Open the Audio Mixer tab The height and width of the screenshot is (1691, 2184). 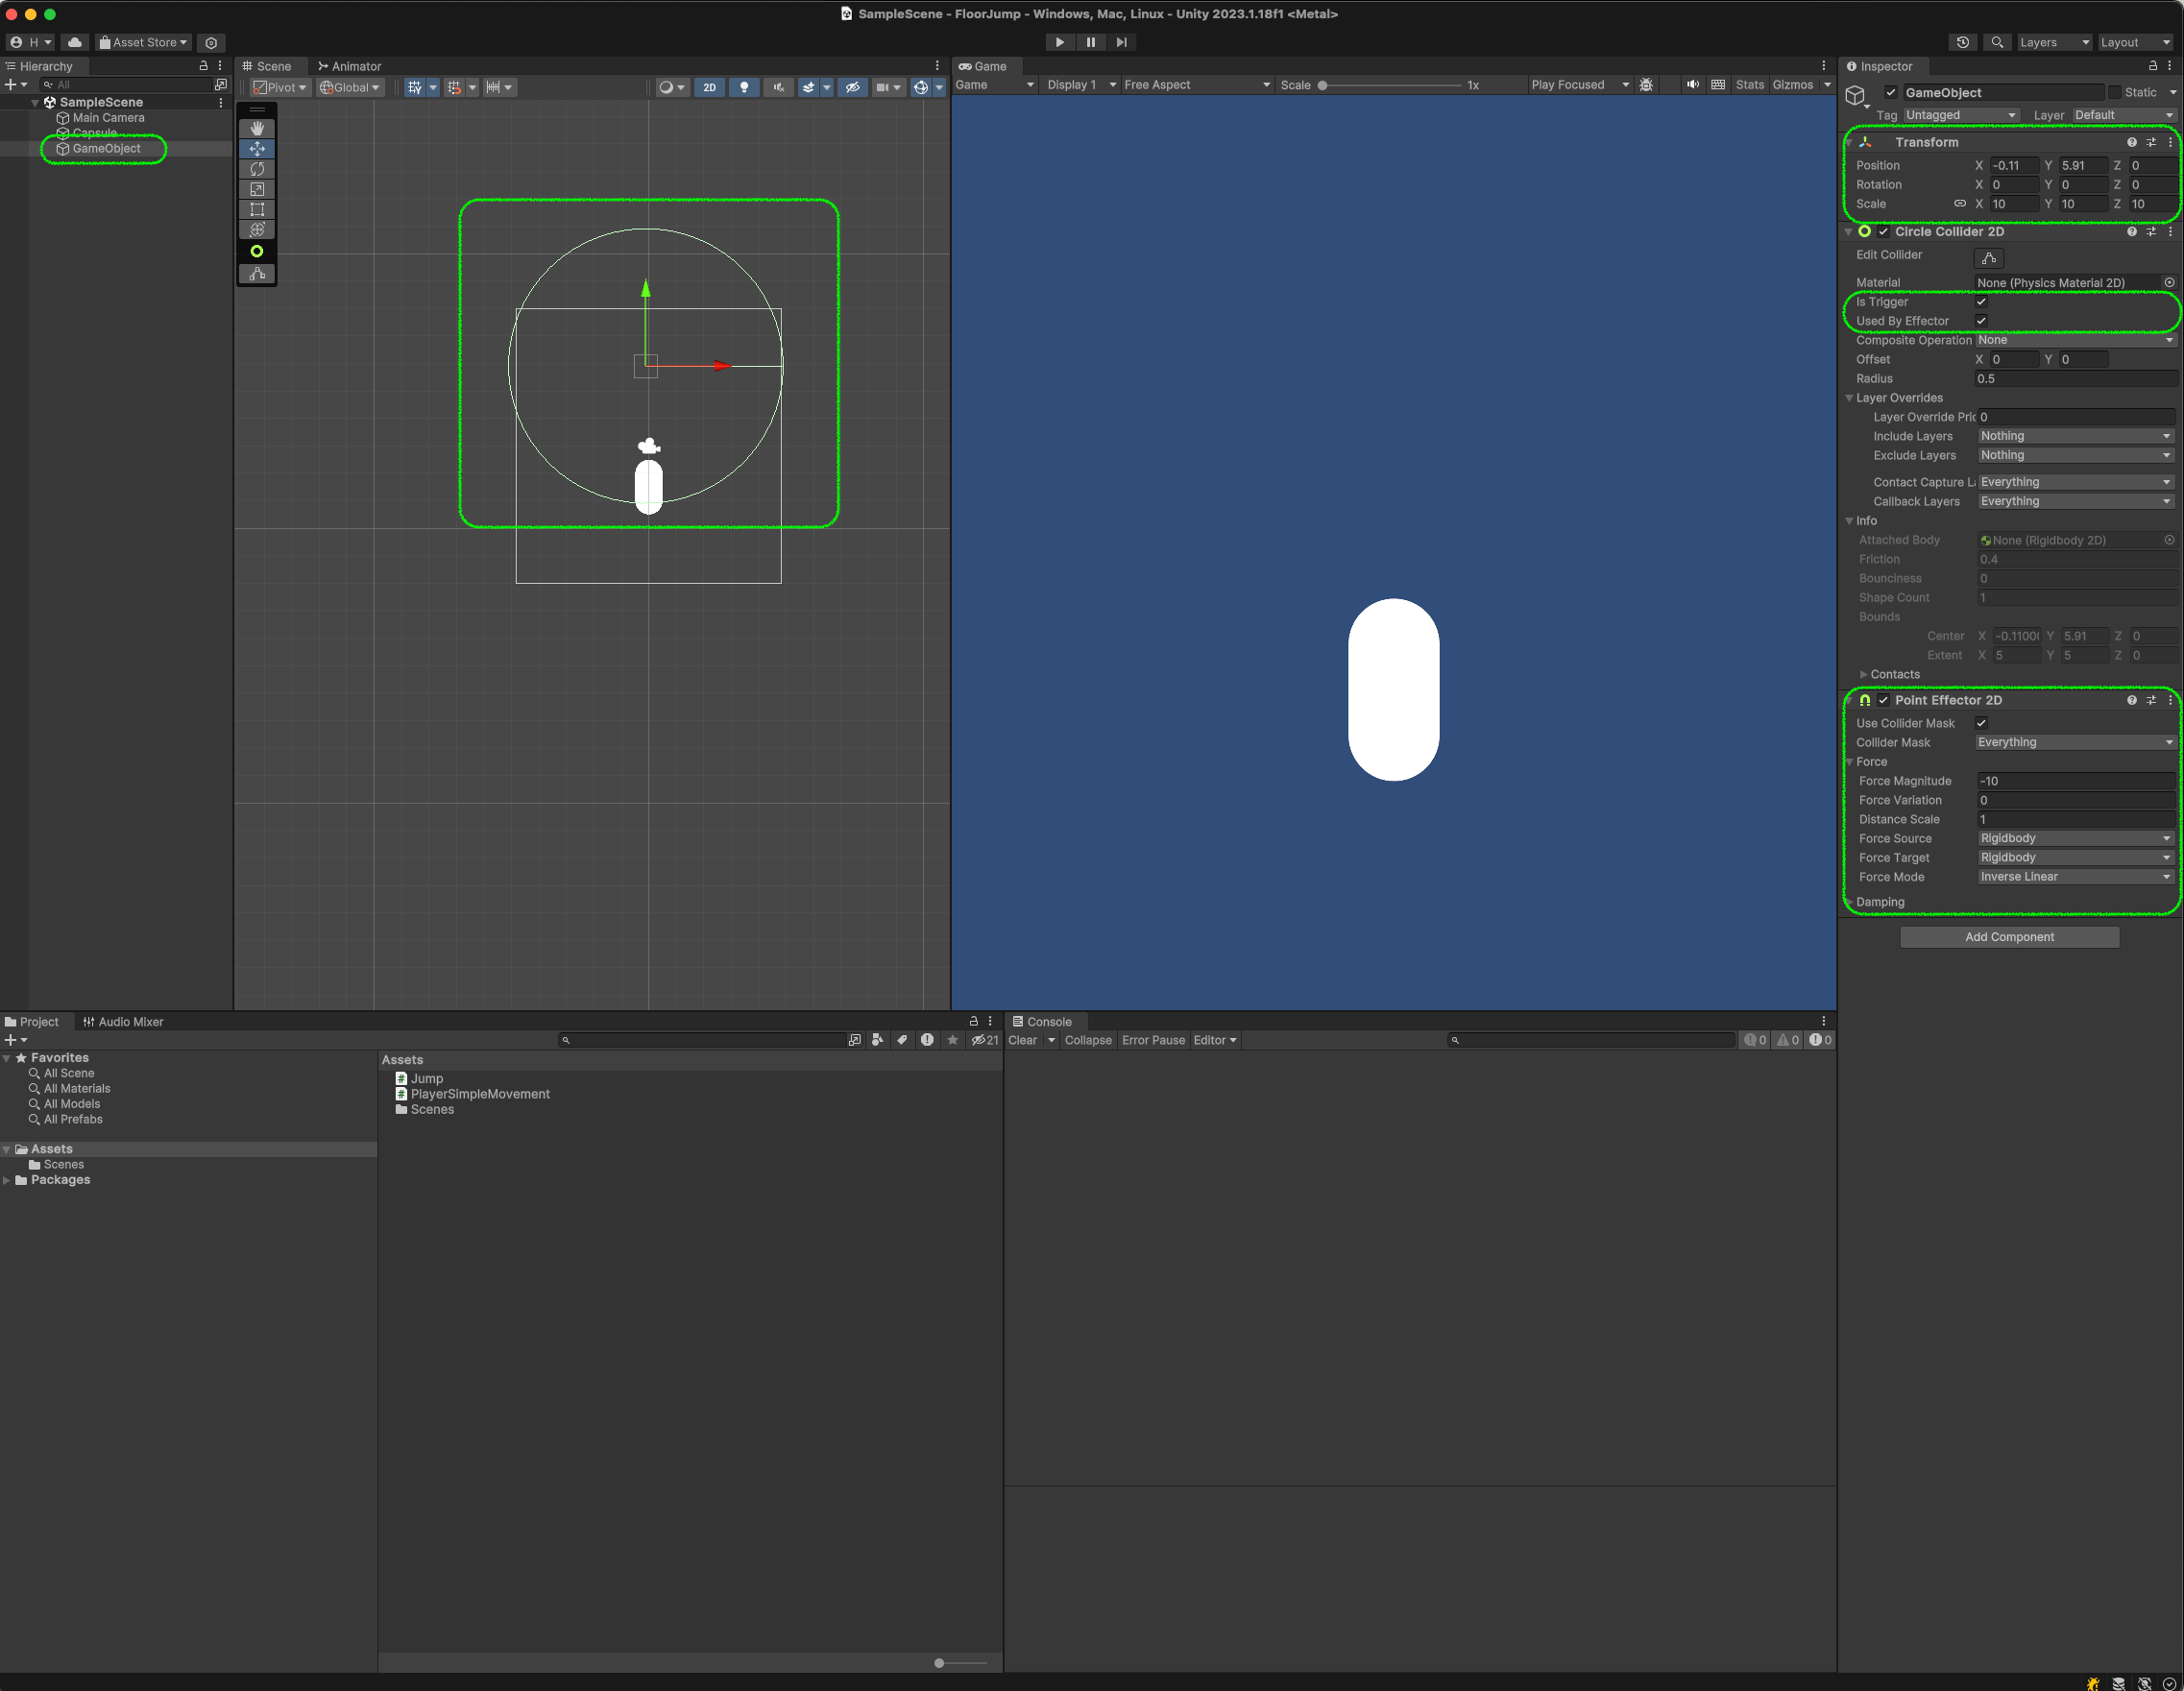(123, 1022)
